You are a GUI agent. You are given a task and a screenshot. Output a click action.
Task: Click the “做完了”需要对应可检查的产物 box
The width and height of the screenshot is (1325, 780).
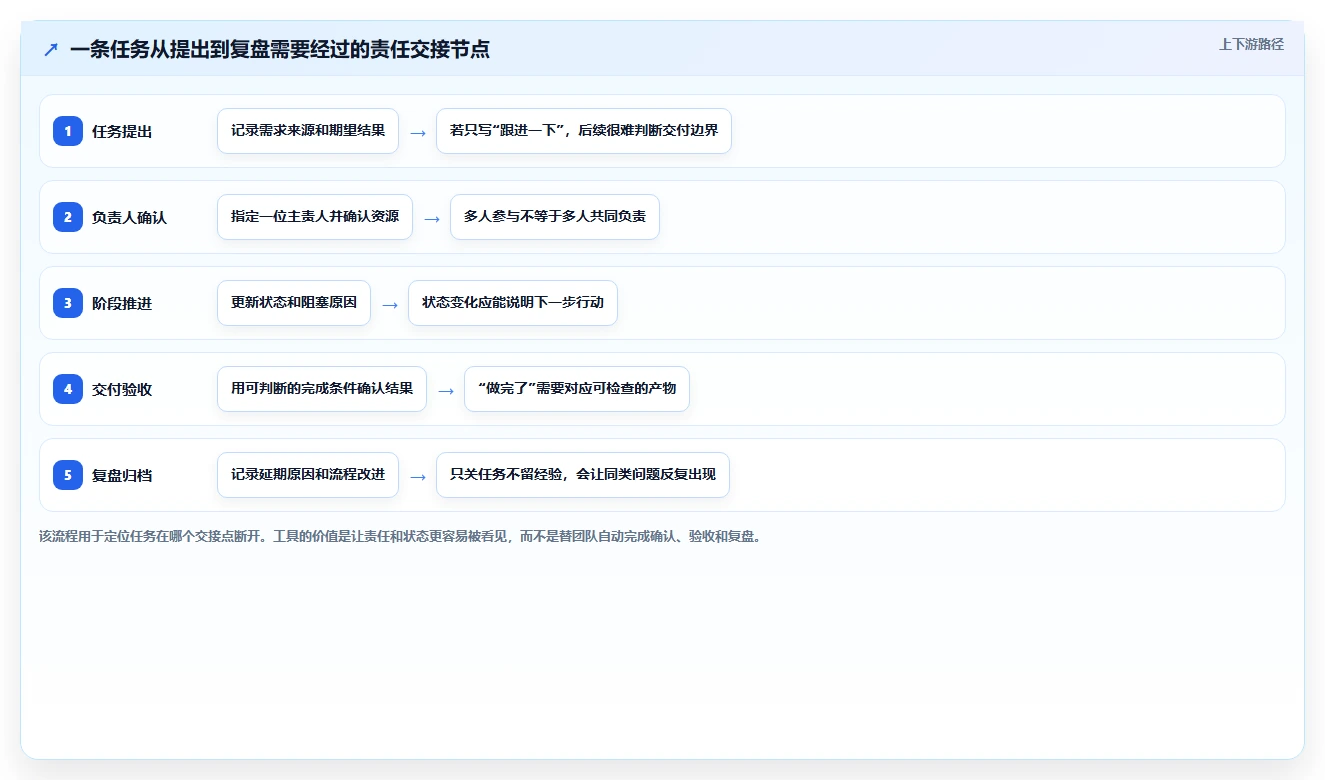pos(577,389)
